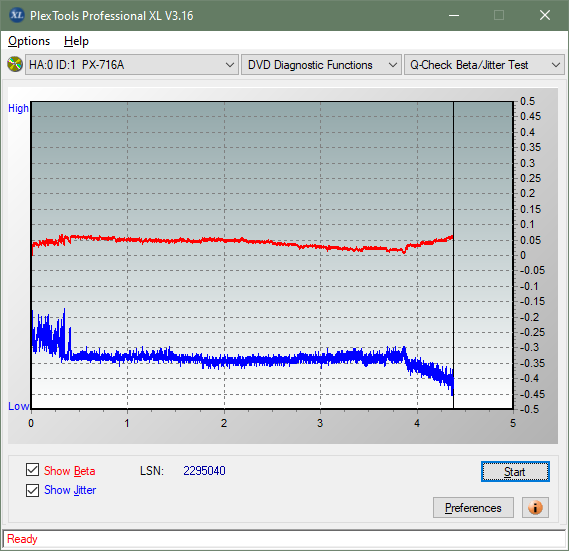Click the LSN value 2295040
The image size is (569, 551).
(204, 471)
